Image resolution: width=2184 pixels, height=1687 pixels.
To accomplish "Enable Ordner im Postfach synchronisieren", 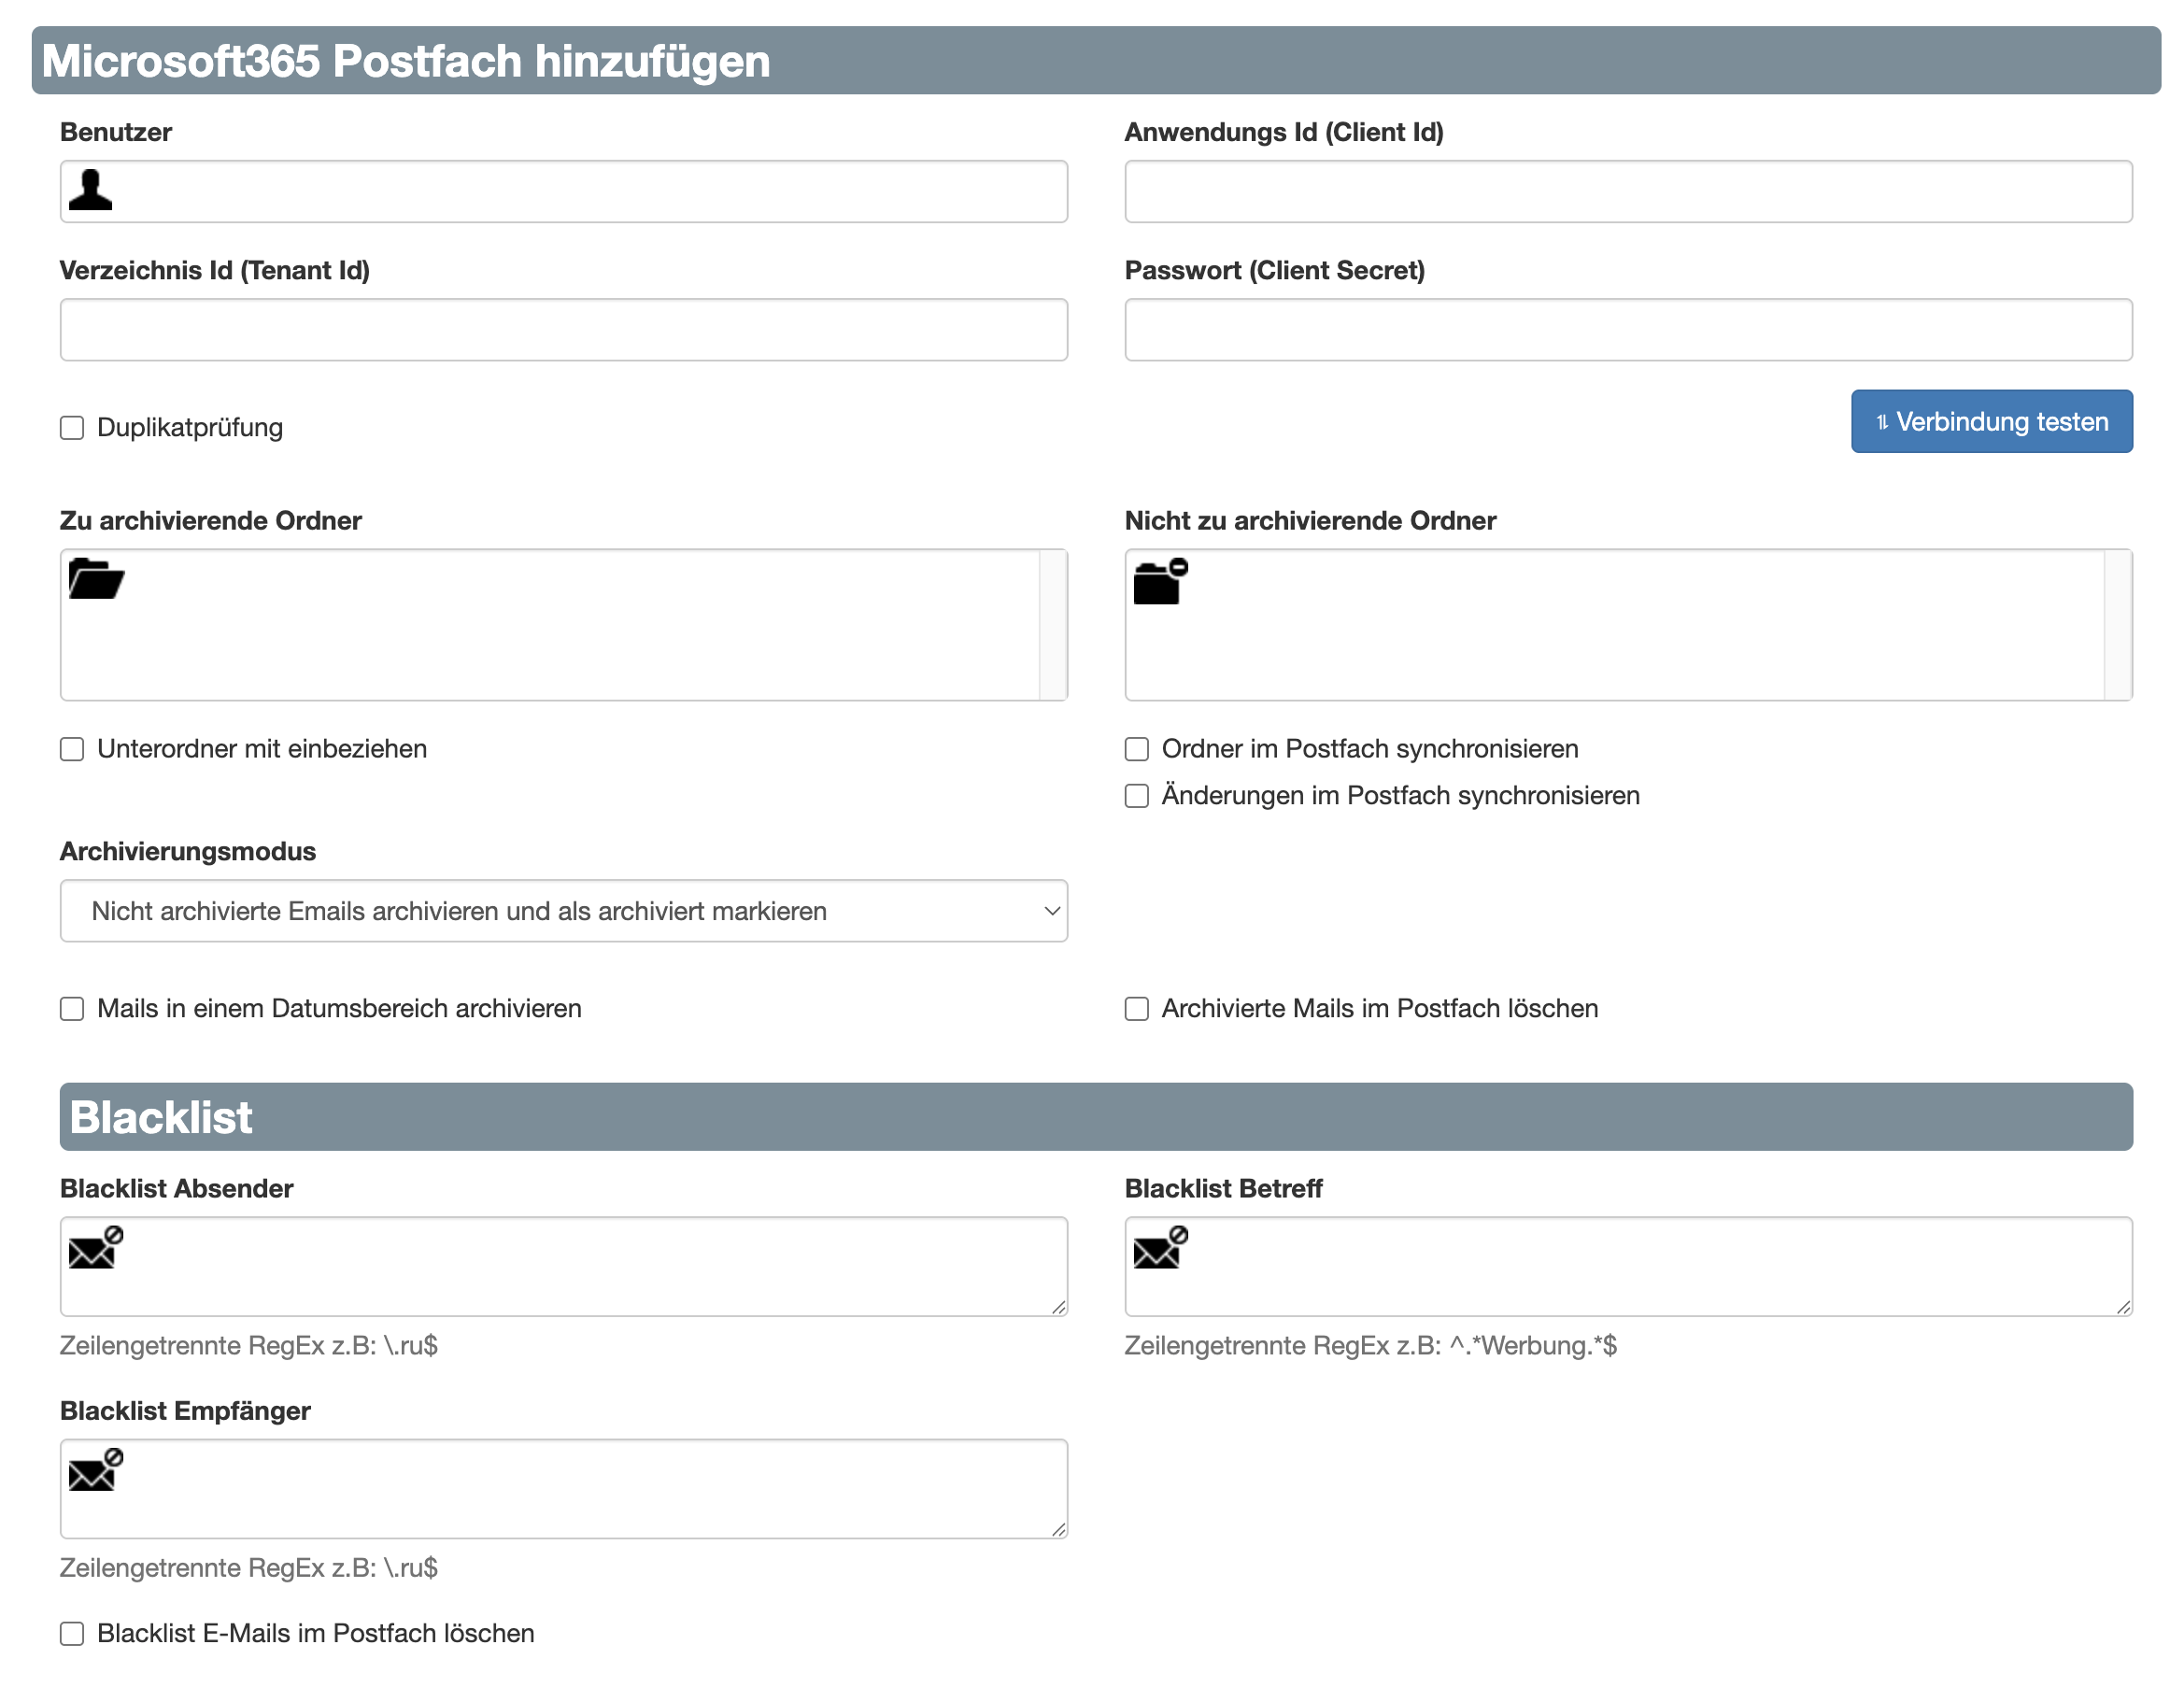I will tap(1136, 749).
